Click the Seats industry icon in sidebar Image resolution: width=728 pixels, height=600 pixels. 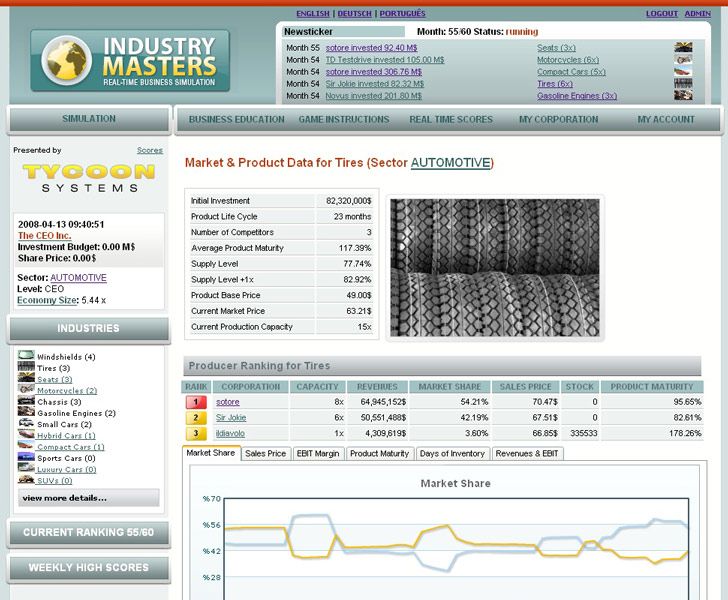tap(26, 378)
